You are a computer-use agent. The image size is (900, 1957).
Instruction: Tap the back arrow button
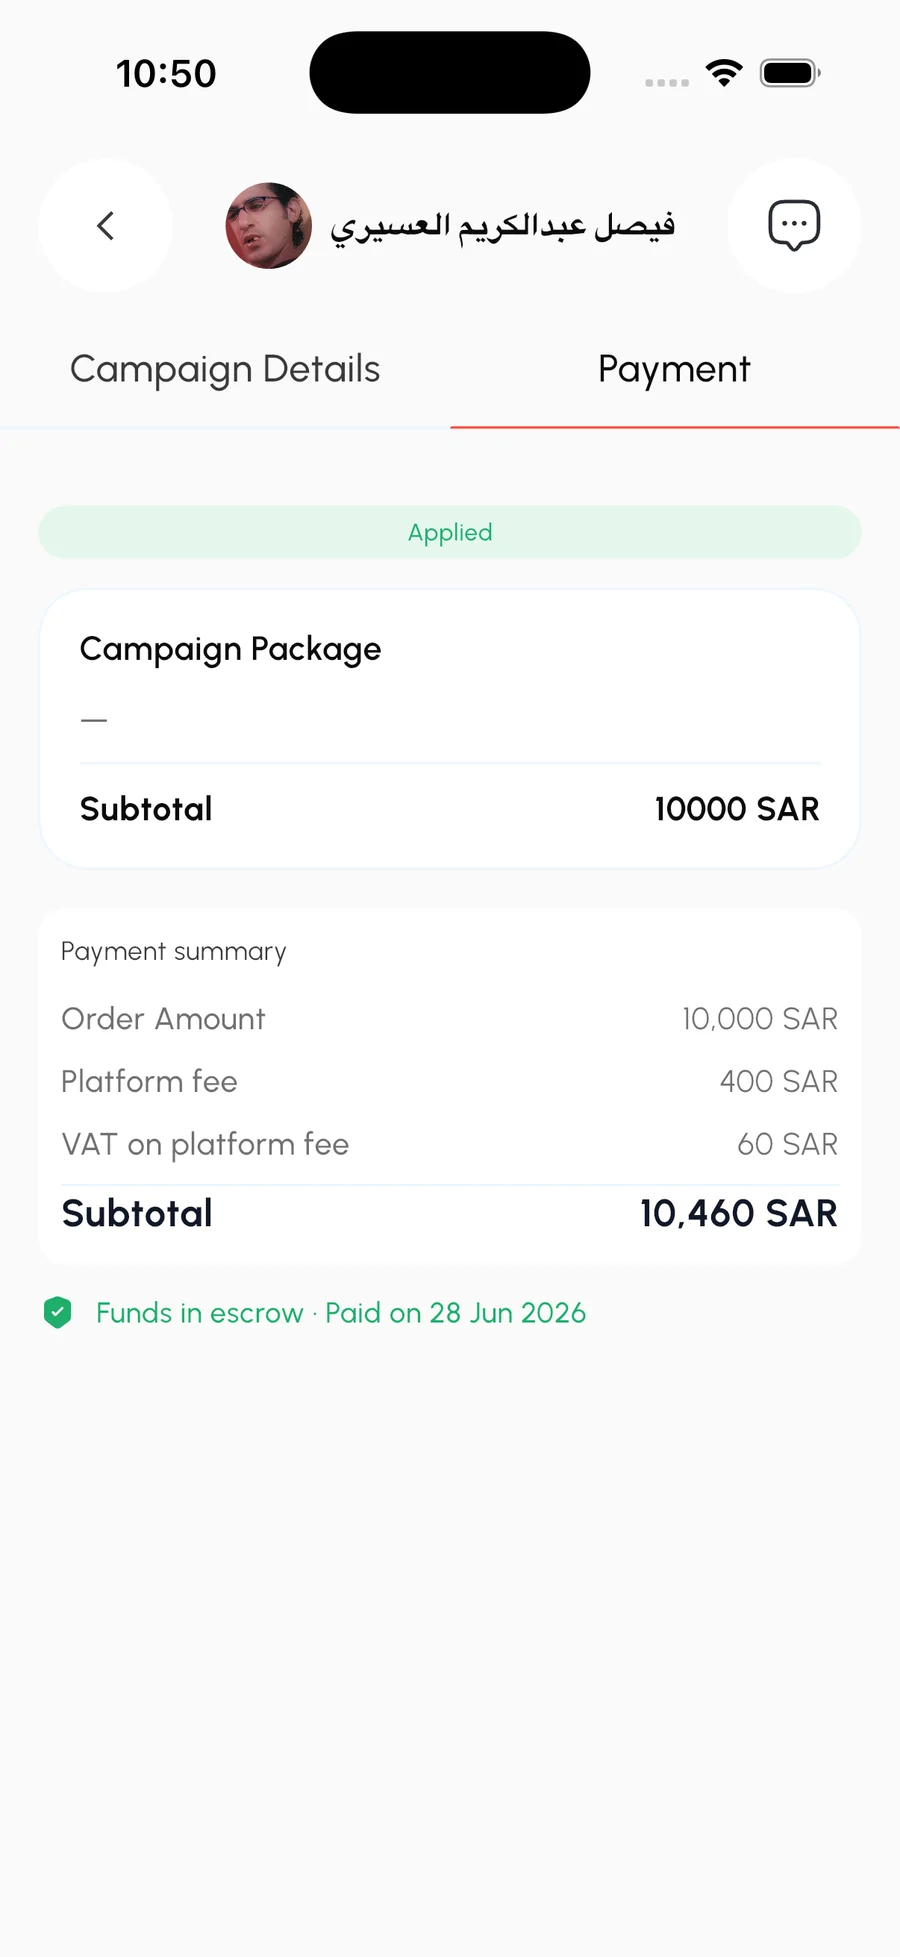[x=105, y=226]
